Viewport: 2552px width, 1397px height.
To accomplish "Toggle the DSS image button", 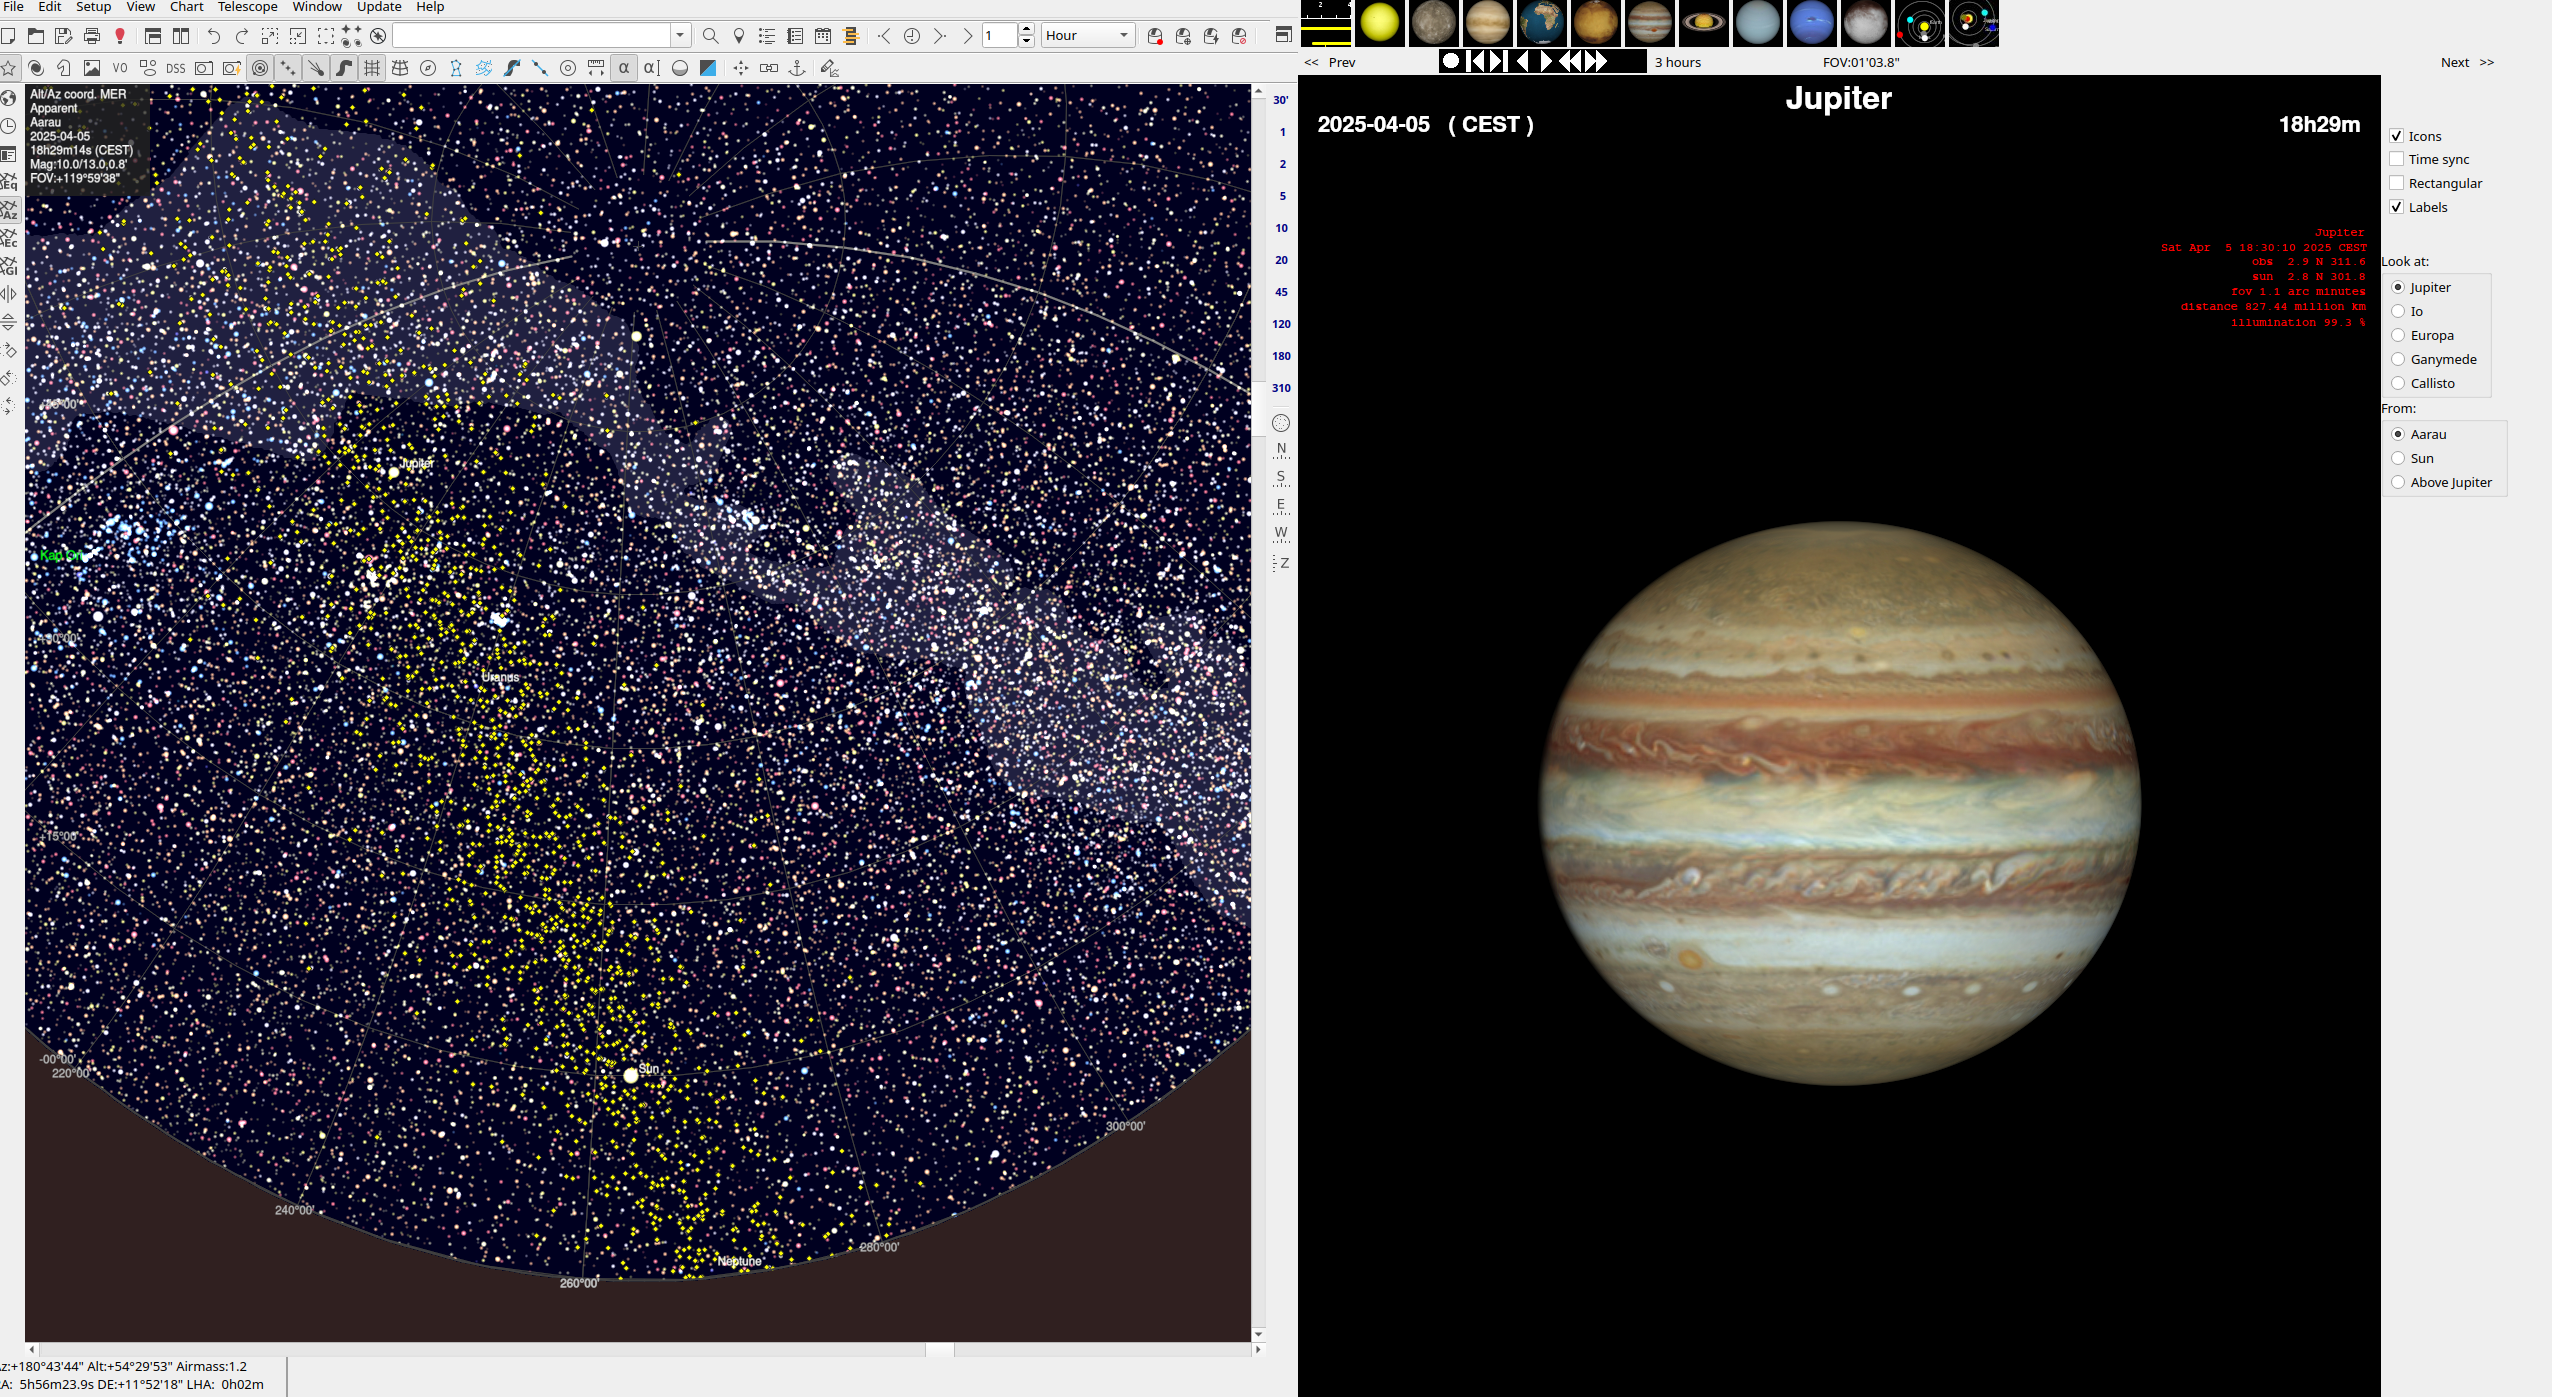I will coord(176,68).
